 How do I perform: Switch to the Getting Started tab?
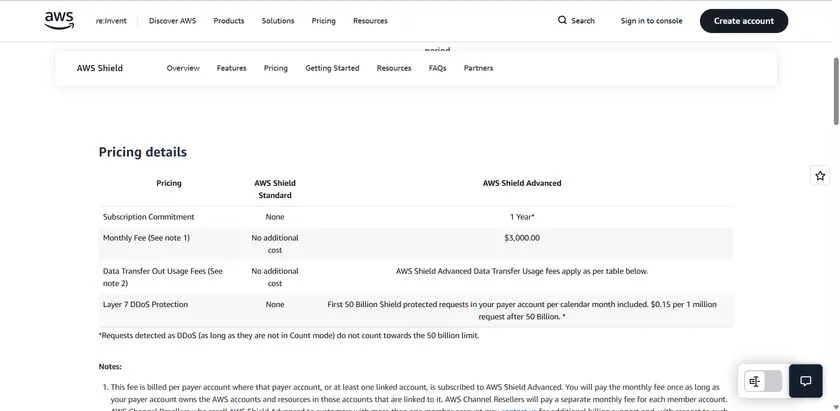(x=332, y=68)
